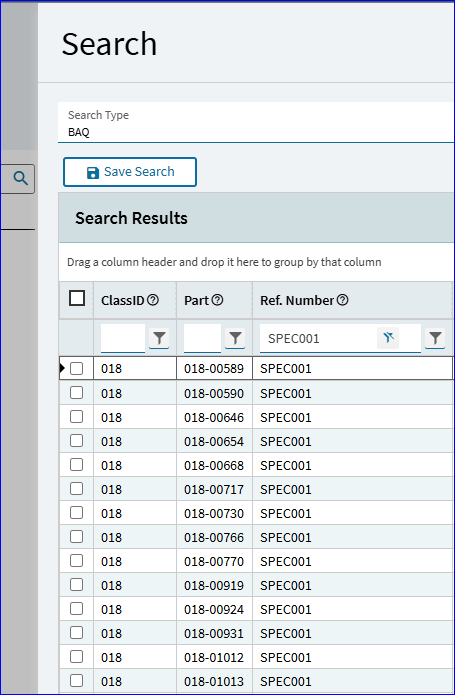Select the checkbox for part 018-01012
The height and width of the screenshot is (695, 455).
[77, 656]
